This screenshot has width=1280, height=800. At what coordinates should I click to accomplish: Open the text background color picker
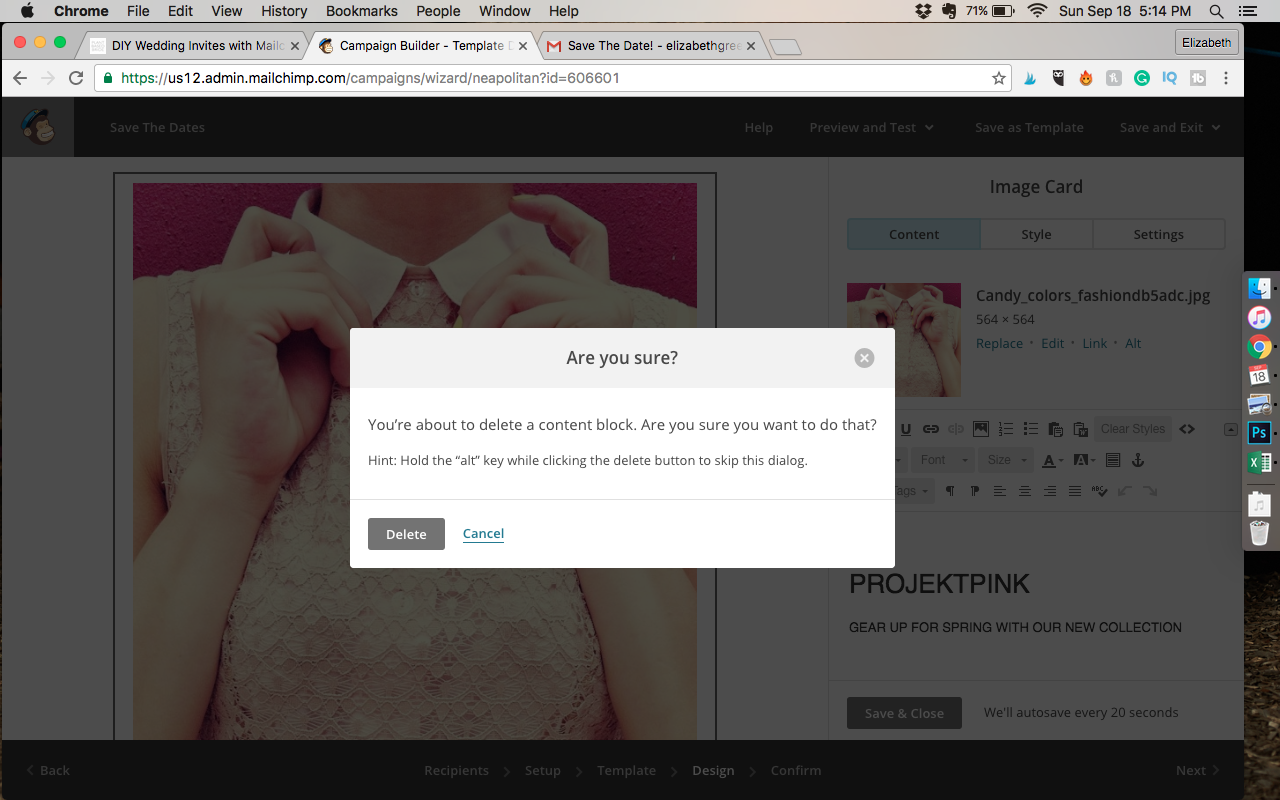[1084, 460]
